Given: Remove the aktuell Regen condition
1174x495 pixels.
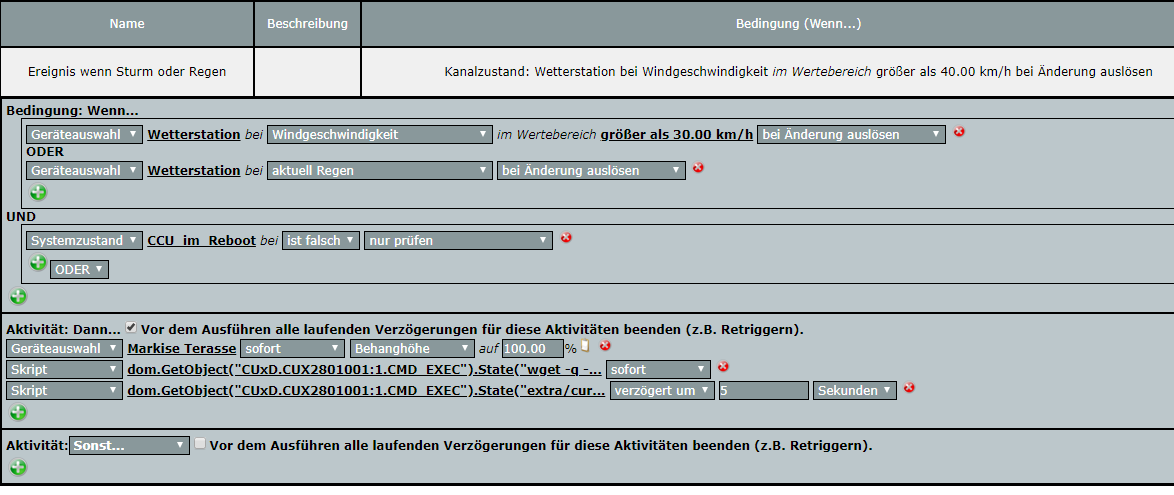Looking at the screenshot, I should pyautogui.click(x=698, y=168).
